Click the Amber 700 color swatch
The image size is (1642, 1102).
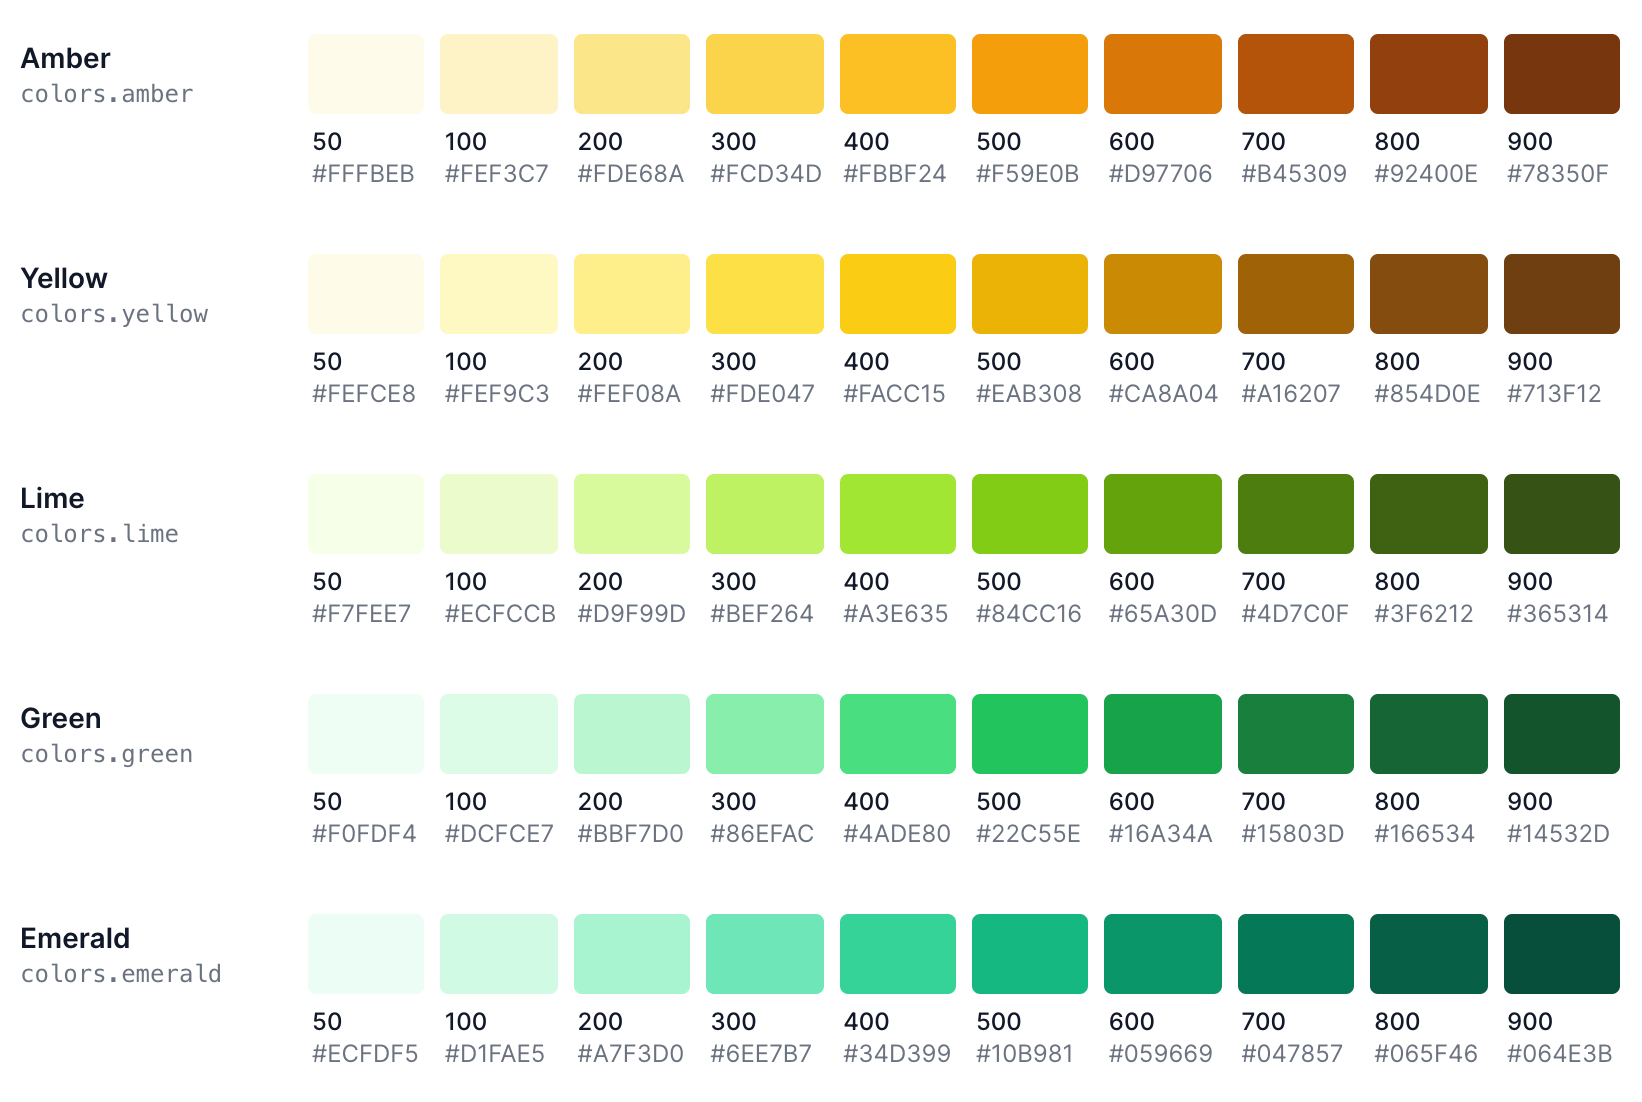click(1296, 74)
